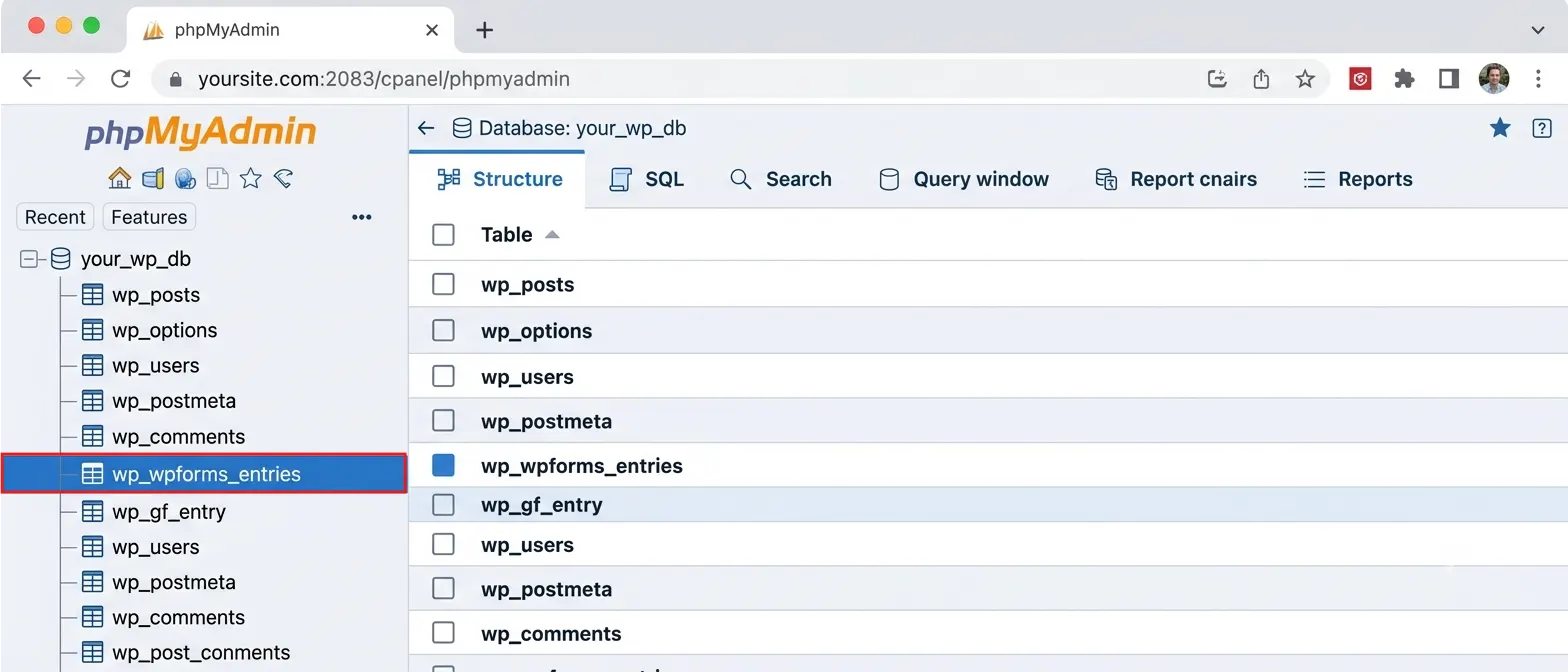Click the address bar URL field
1568x672 pixels.
pyautogui.click(x=740, y=79)
